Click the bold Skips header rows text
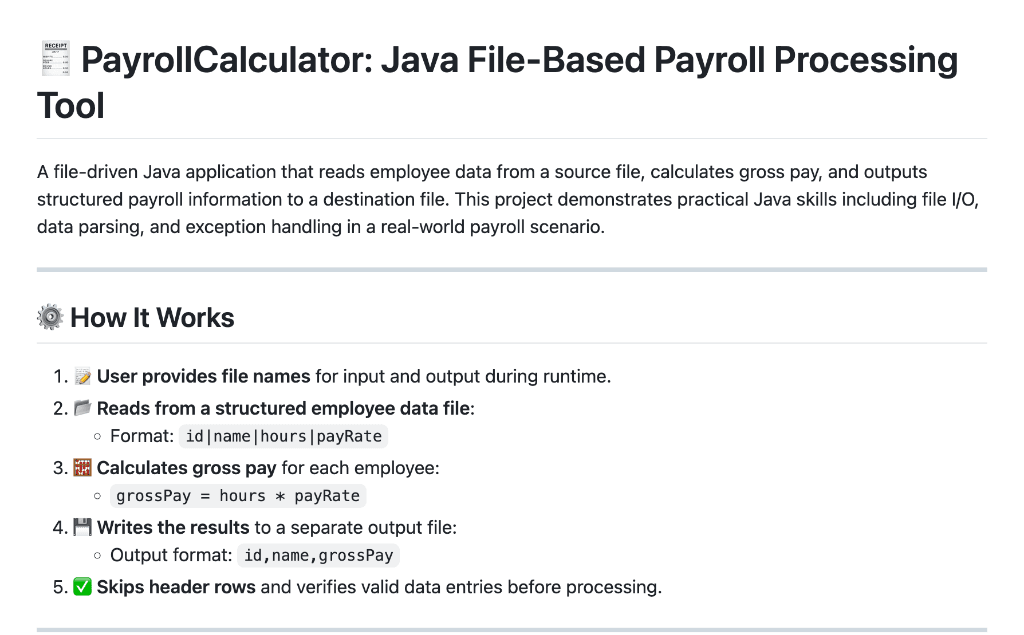 pyautogui.click(x=176, y=587)
